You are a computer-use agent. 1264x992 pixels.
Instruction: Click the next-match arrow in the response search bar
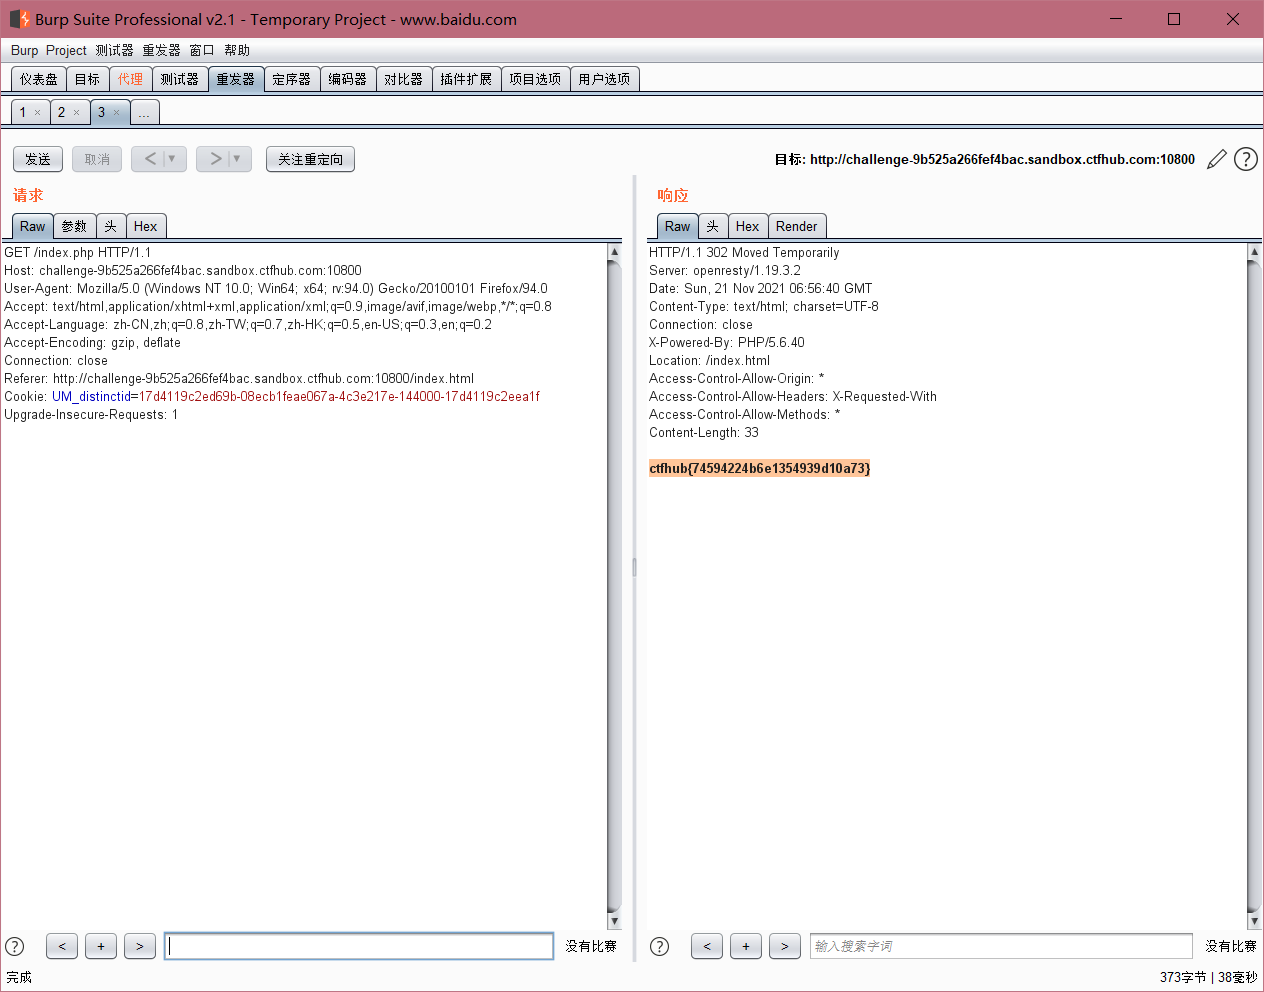[x=784, y=946]
